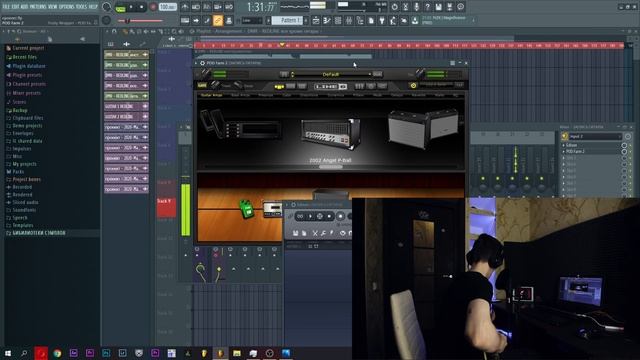Select paint brush icon in main toolbar
Viewport: 640px width, 360px height.
click(207, 20)
